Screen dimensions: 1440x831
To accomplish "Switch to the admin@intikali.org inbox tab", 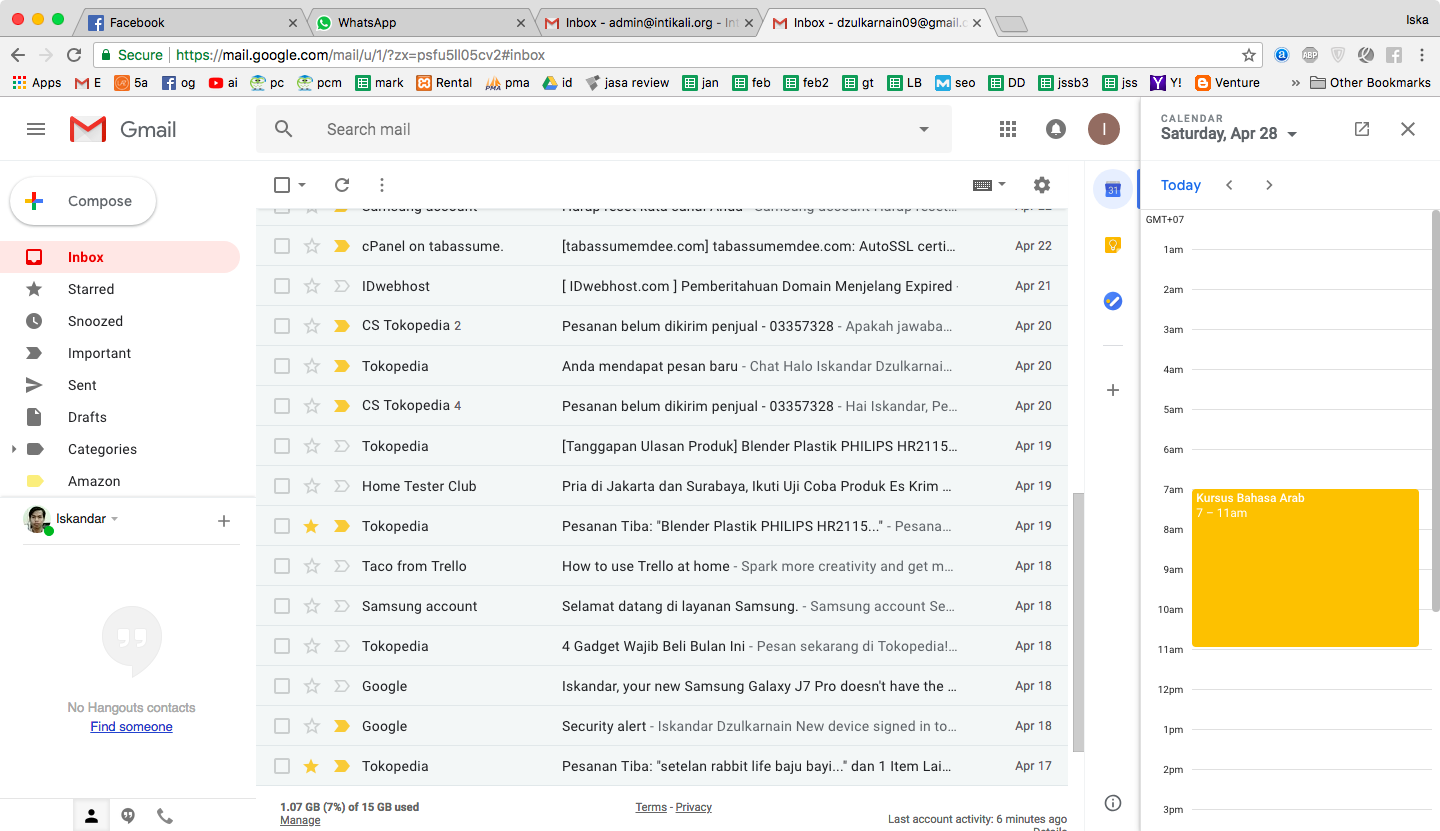I will (645, 20).
